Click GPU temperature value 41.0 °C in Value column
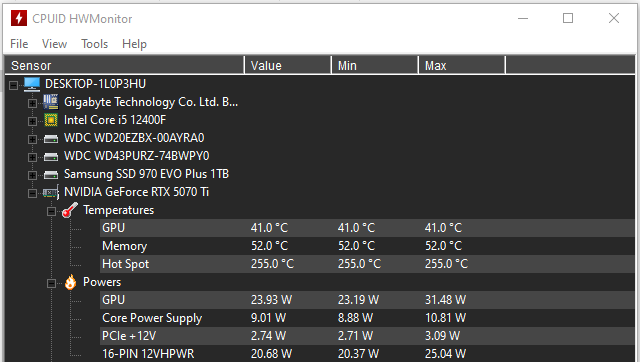The width and height of the screenshot is (640, 362). pyautogui.click(x=269, y=228)
